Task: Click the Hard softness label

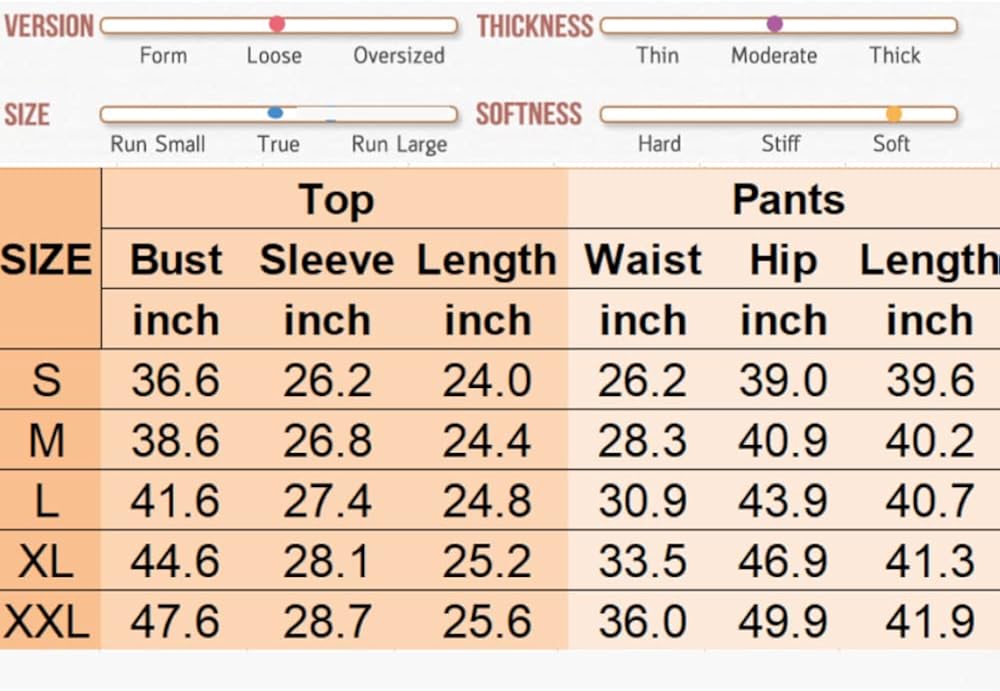Action: coord(659,144)
